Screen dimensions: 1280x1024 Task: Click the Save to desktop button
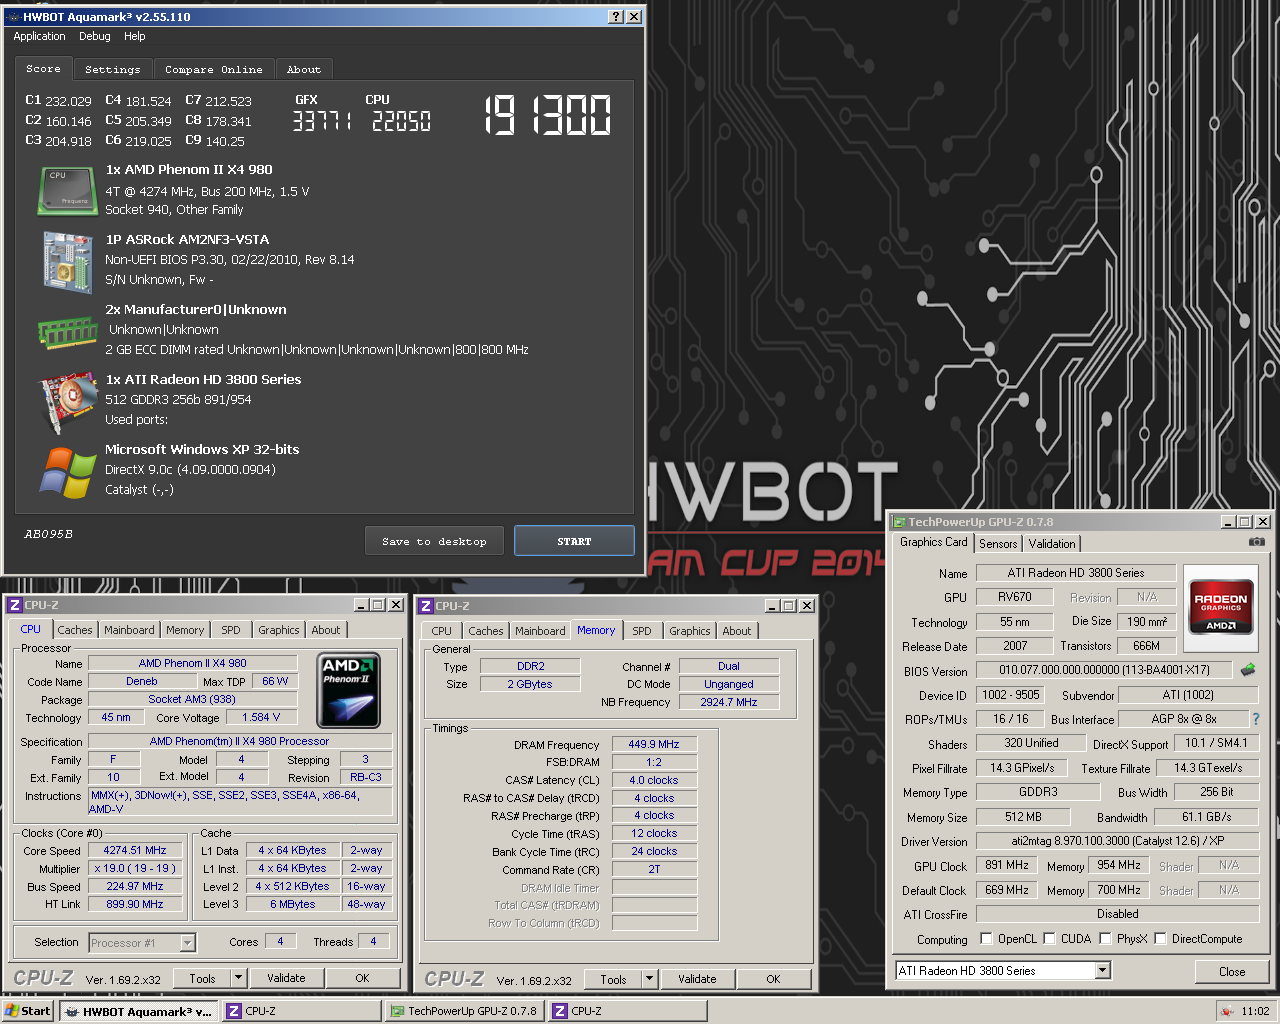[x=434, y=541]
